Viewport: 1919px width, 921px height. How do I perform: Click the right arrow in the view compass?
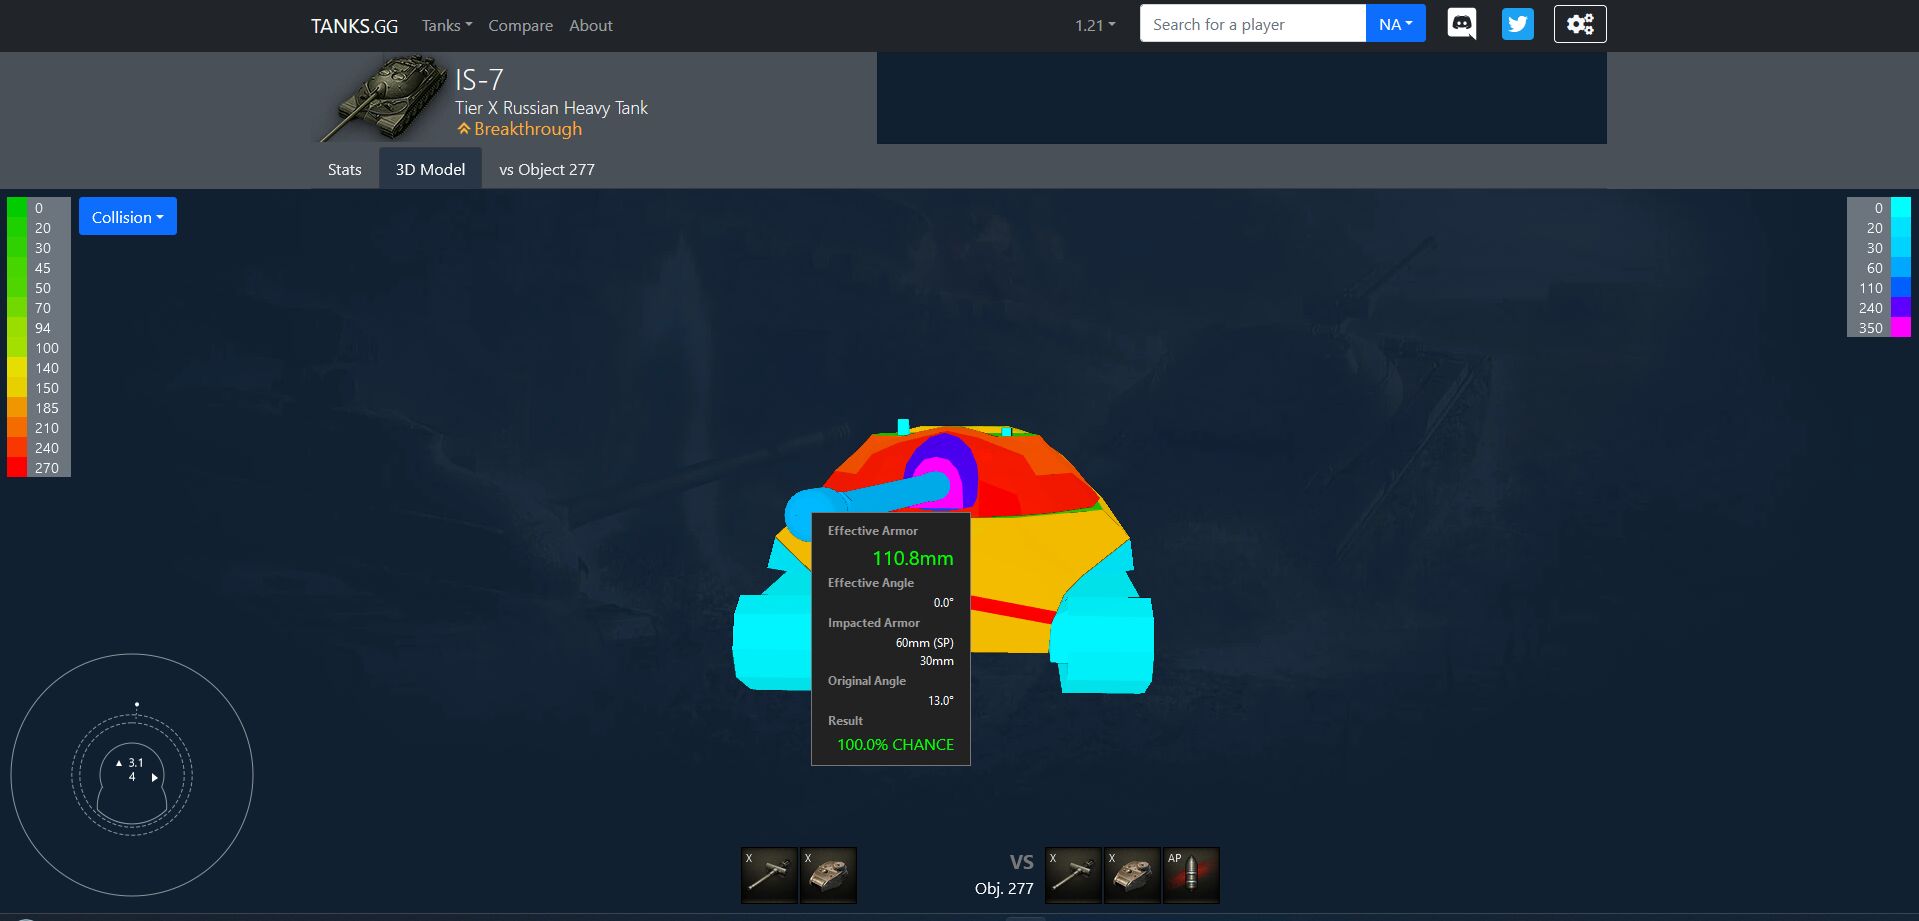154,777
